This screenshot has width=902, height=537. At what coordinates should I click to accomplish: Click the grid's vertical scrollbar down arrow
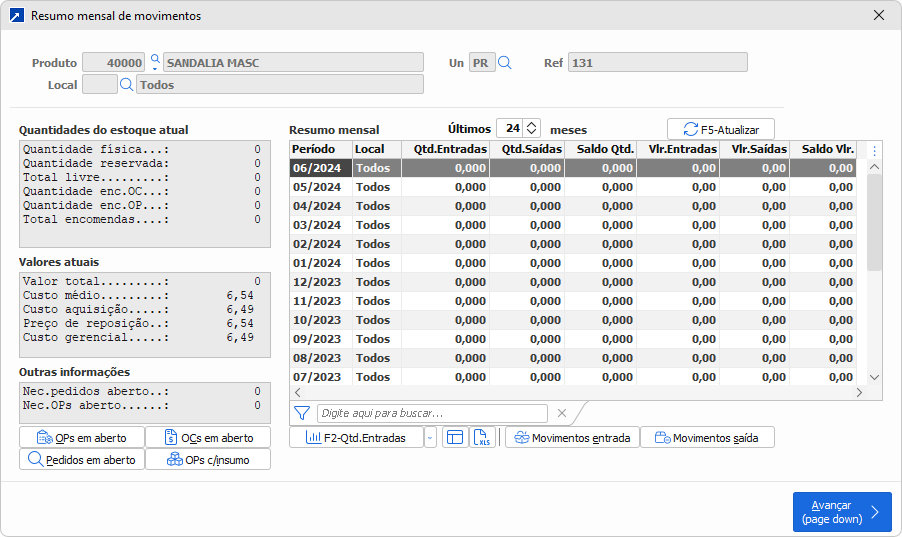[874, 377]
